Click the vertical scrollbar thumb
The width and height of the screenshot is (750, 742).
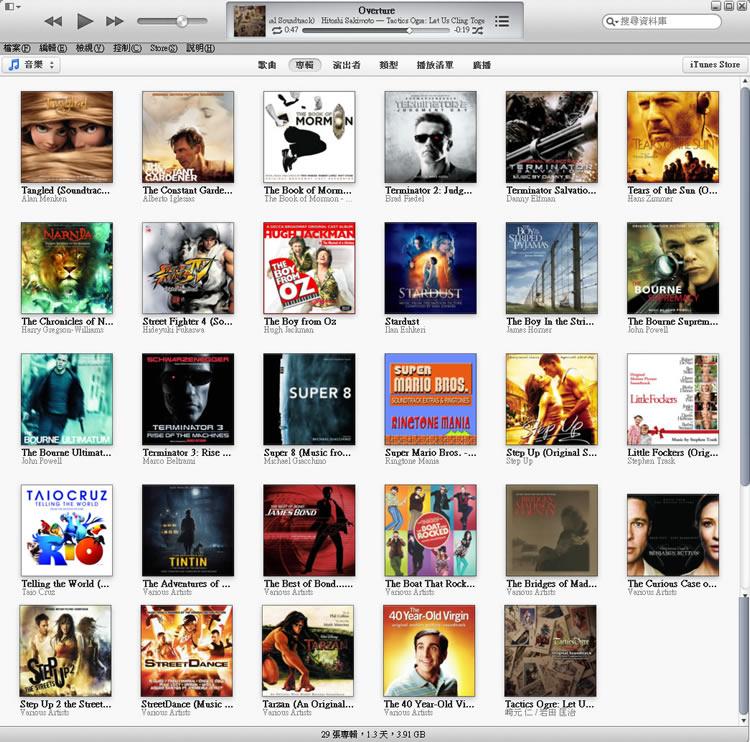click(745, 287)
